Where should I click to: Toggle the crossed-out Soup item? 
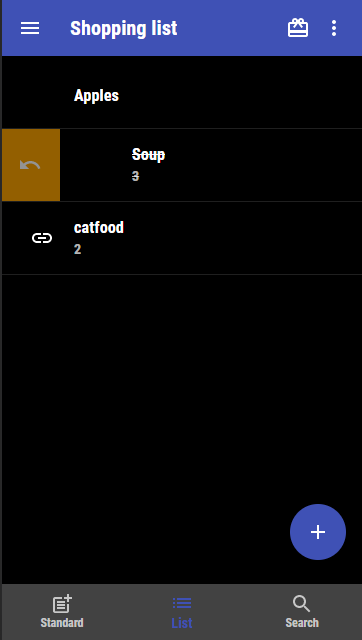click(211, 165)
